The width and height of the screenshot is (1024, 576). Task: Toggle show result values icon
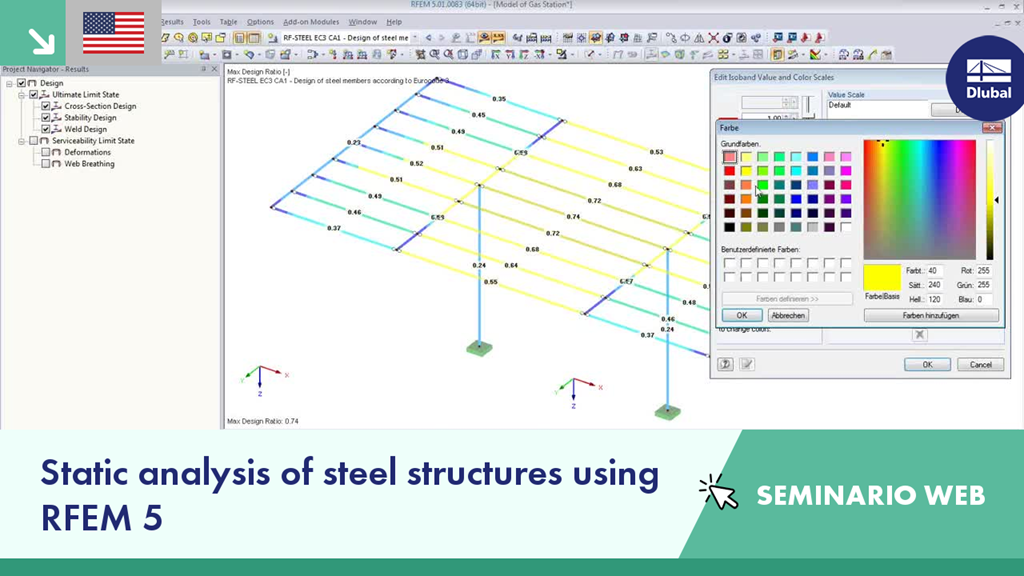(498, 38)
